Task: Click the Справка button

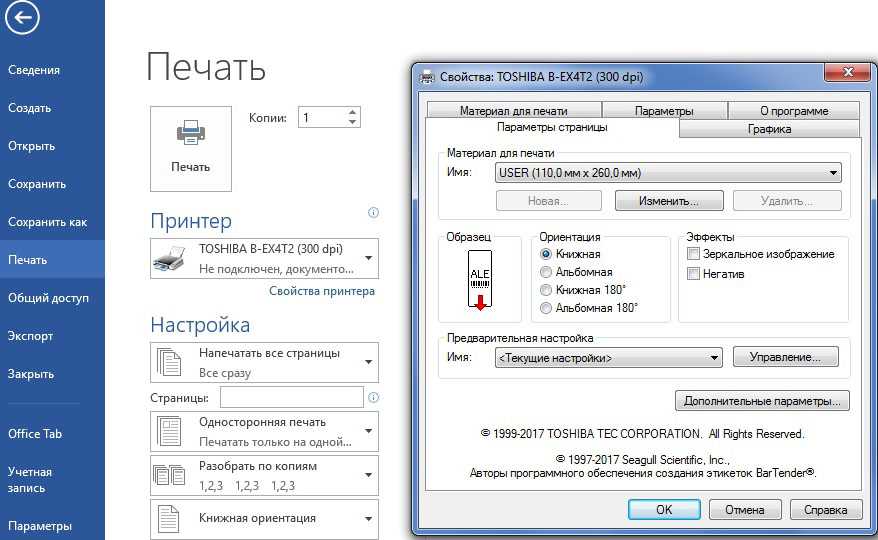Action: (826, 510)
